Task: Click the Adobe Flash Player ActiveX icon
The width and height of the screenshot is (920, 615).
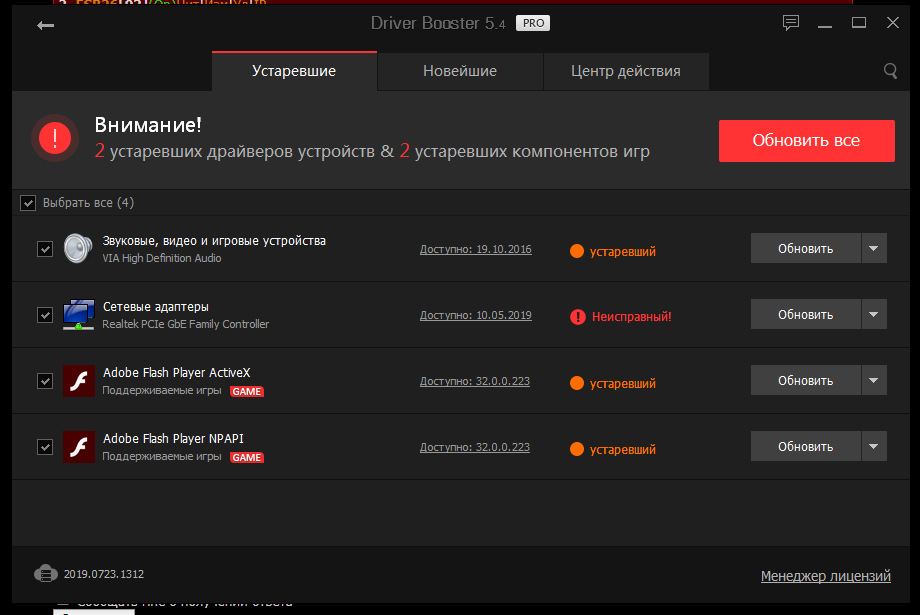Action: [79, 381]
